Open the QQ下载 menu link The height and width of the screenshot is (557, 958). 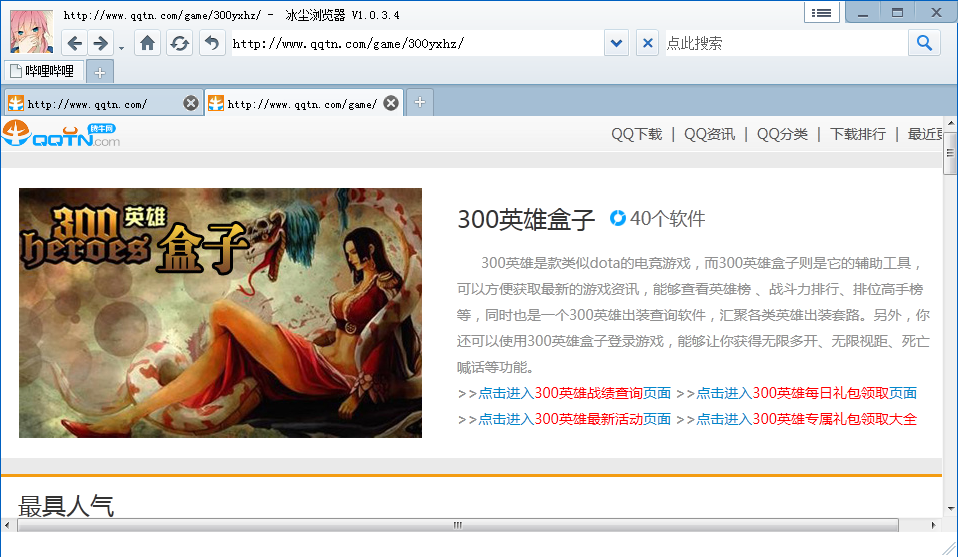(637, 134)
